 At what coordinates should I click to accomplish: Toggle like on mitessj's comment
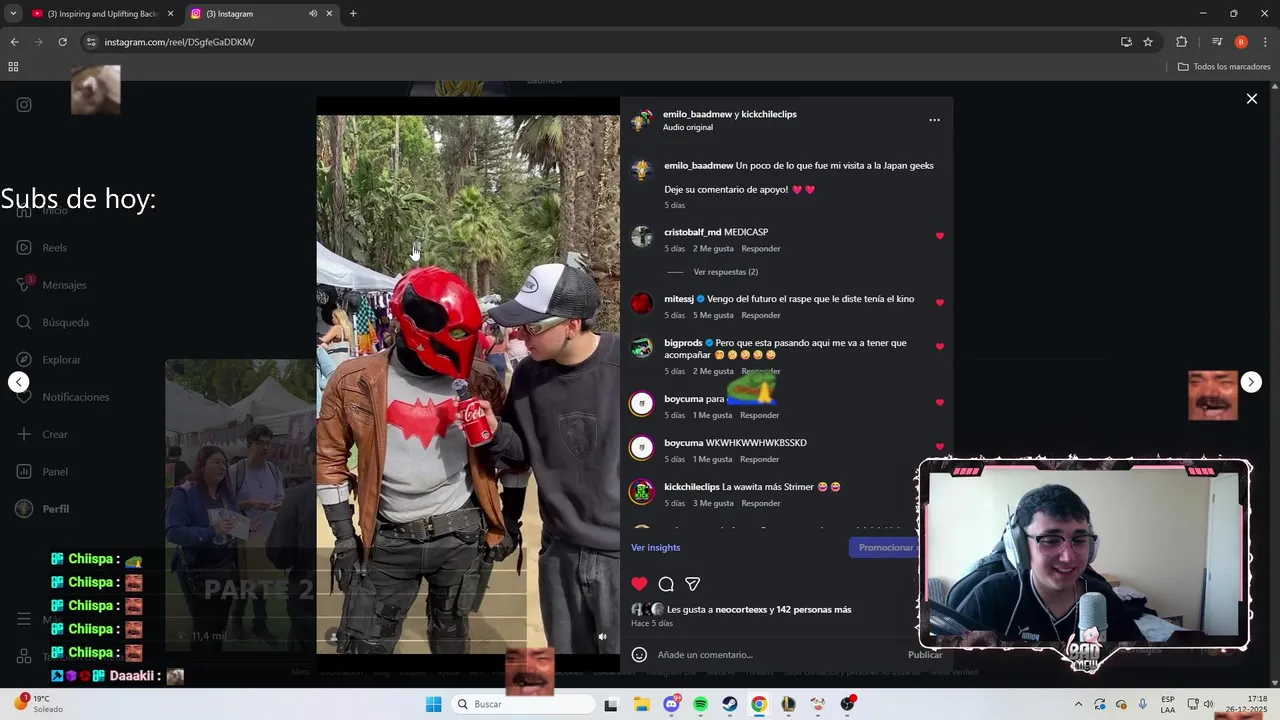939,302
